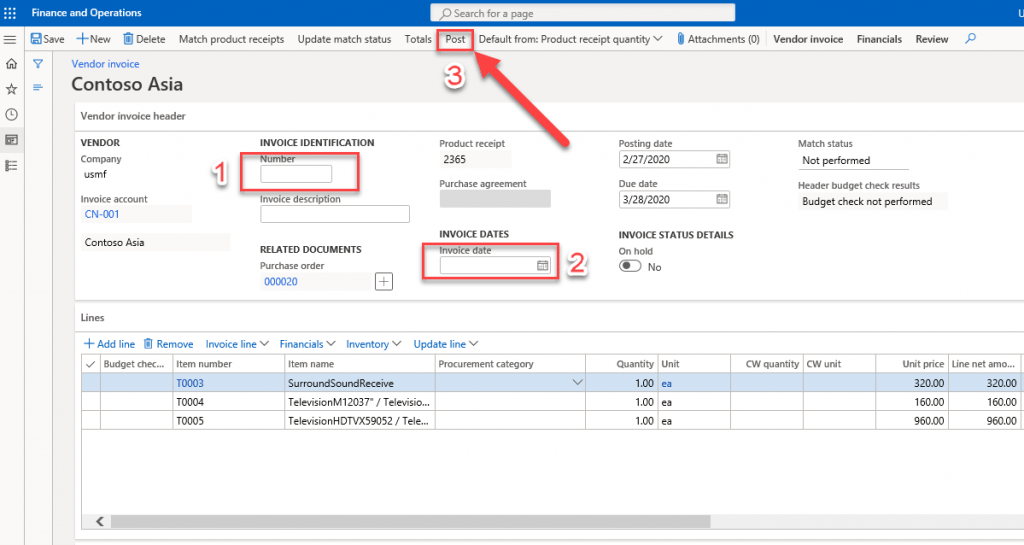This screenshot has height=545, width=1024.
Task: Click Product receipt value 2365
Action: click(x=475, y=159)
